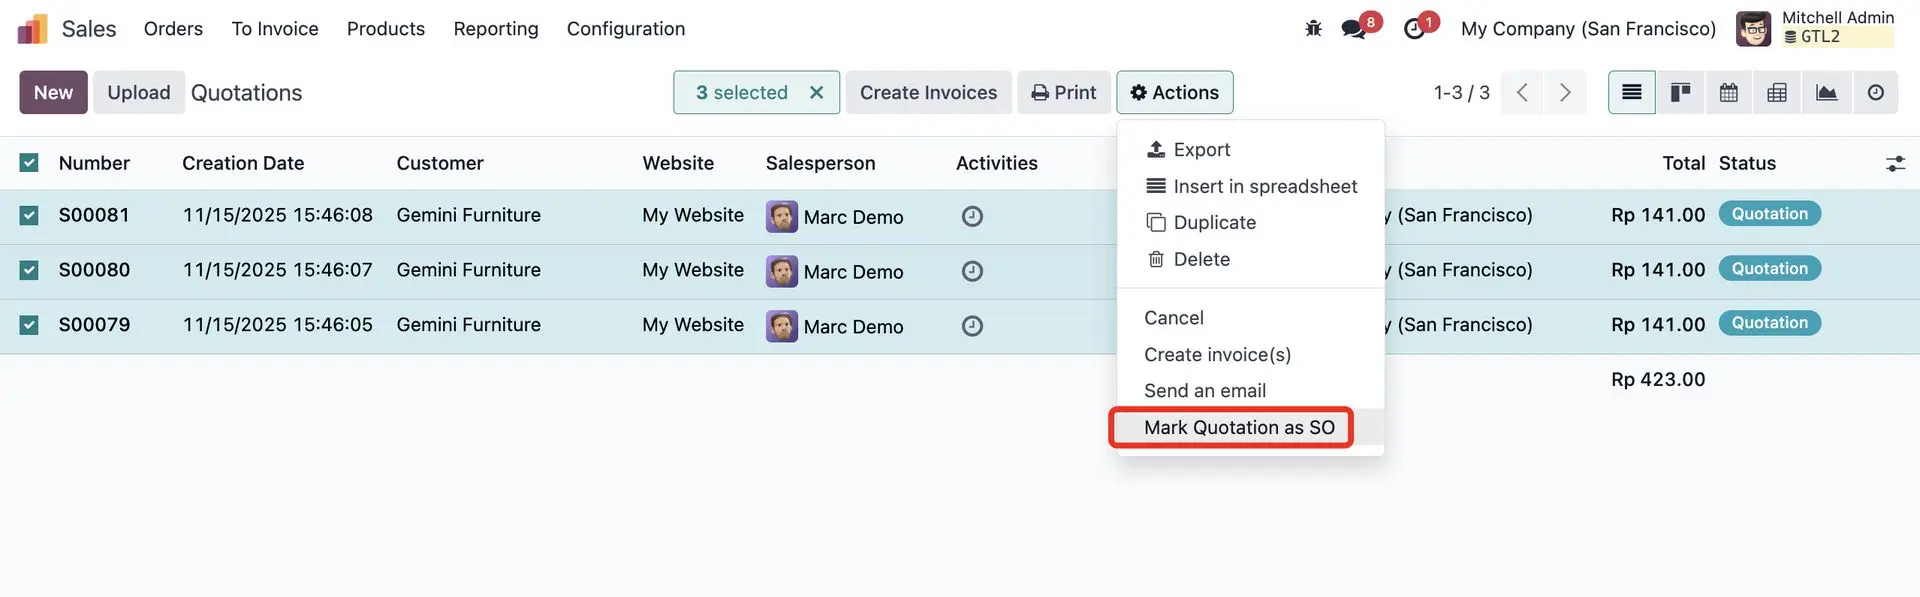The width and height of the screenshot is (1920, 597).
Task: Click activity clock for order S00081
Action: (x=972, y=216)
